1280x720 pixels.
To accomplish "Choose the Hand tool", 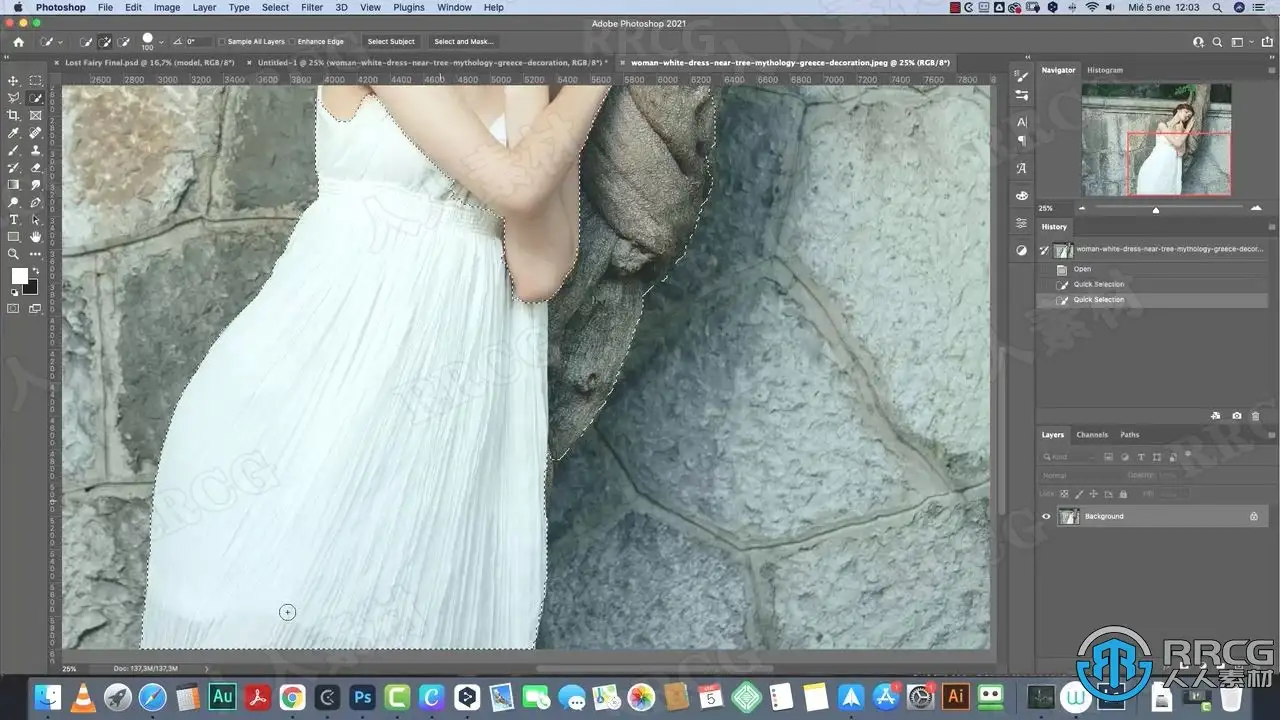I will (x=36, y=237).
